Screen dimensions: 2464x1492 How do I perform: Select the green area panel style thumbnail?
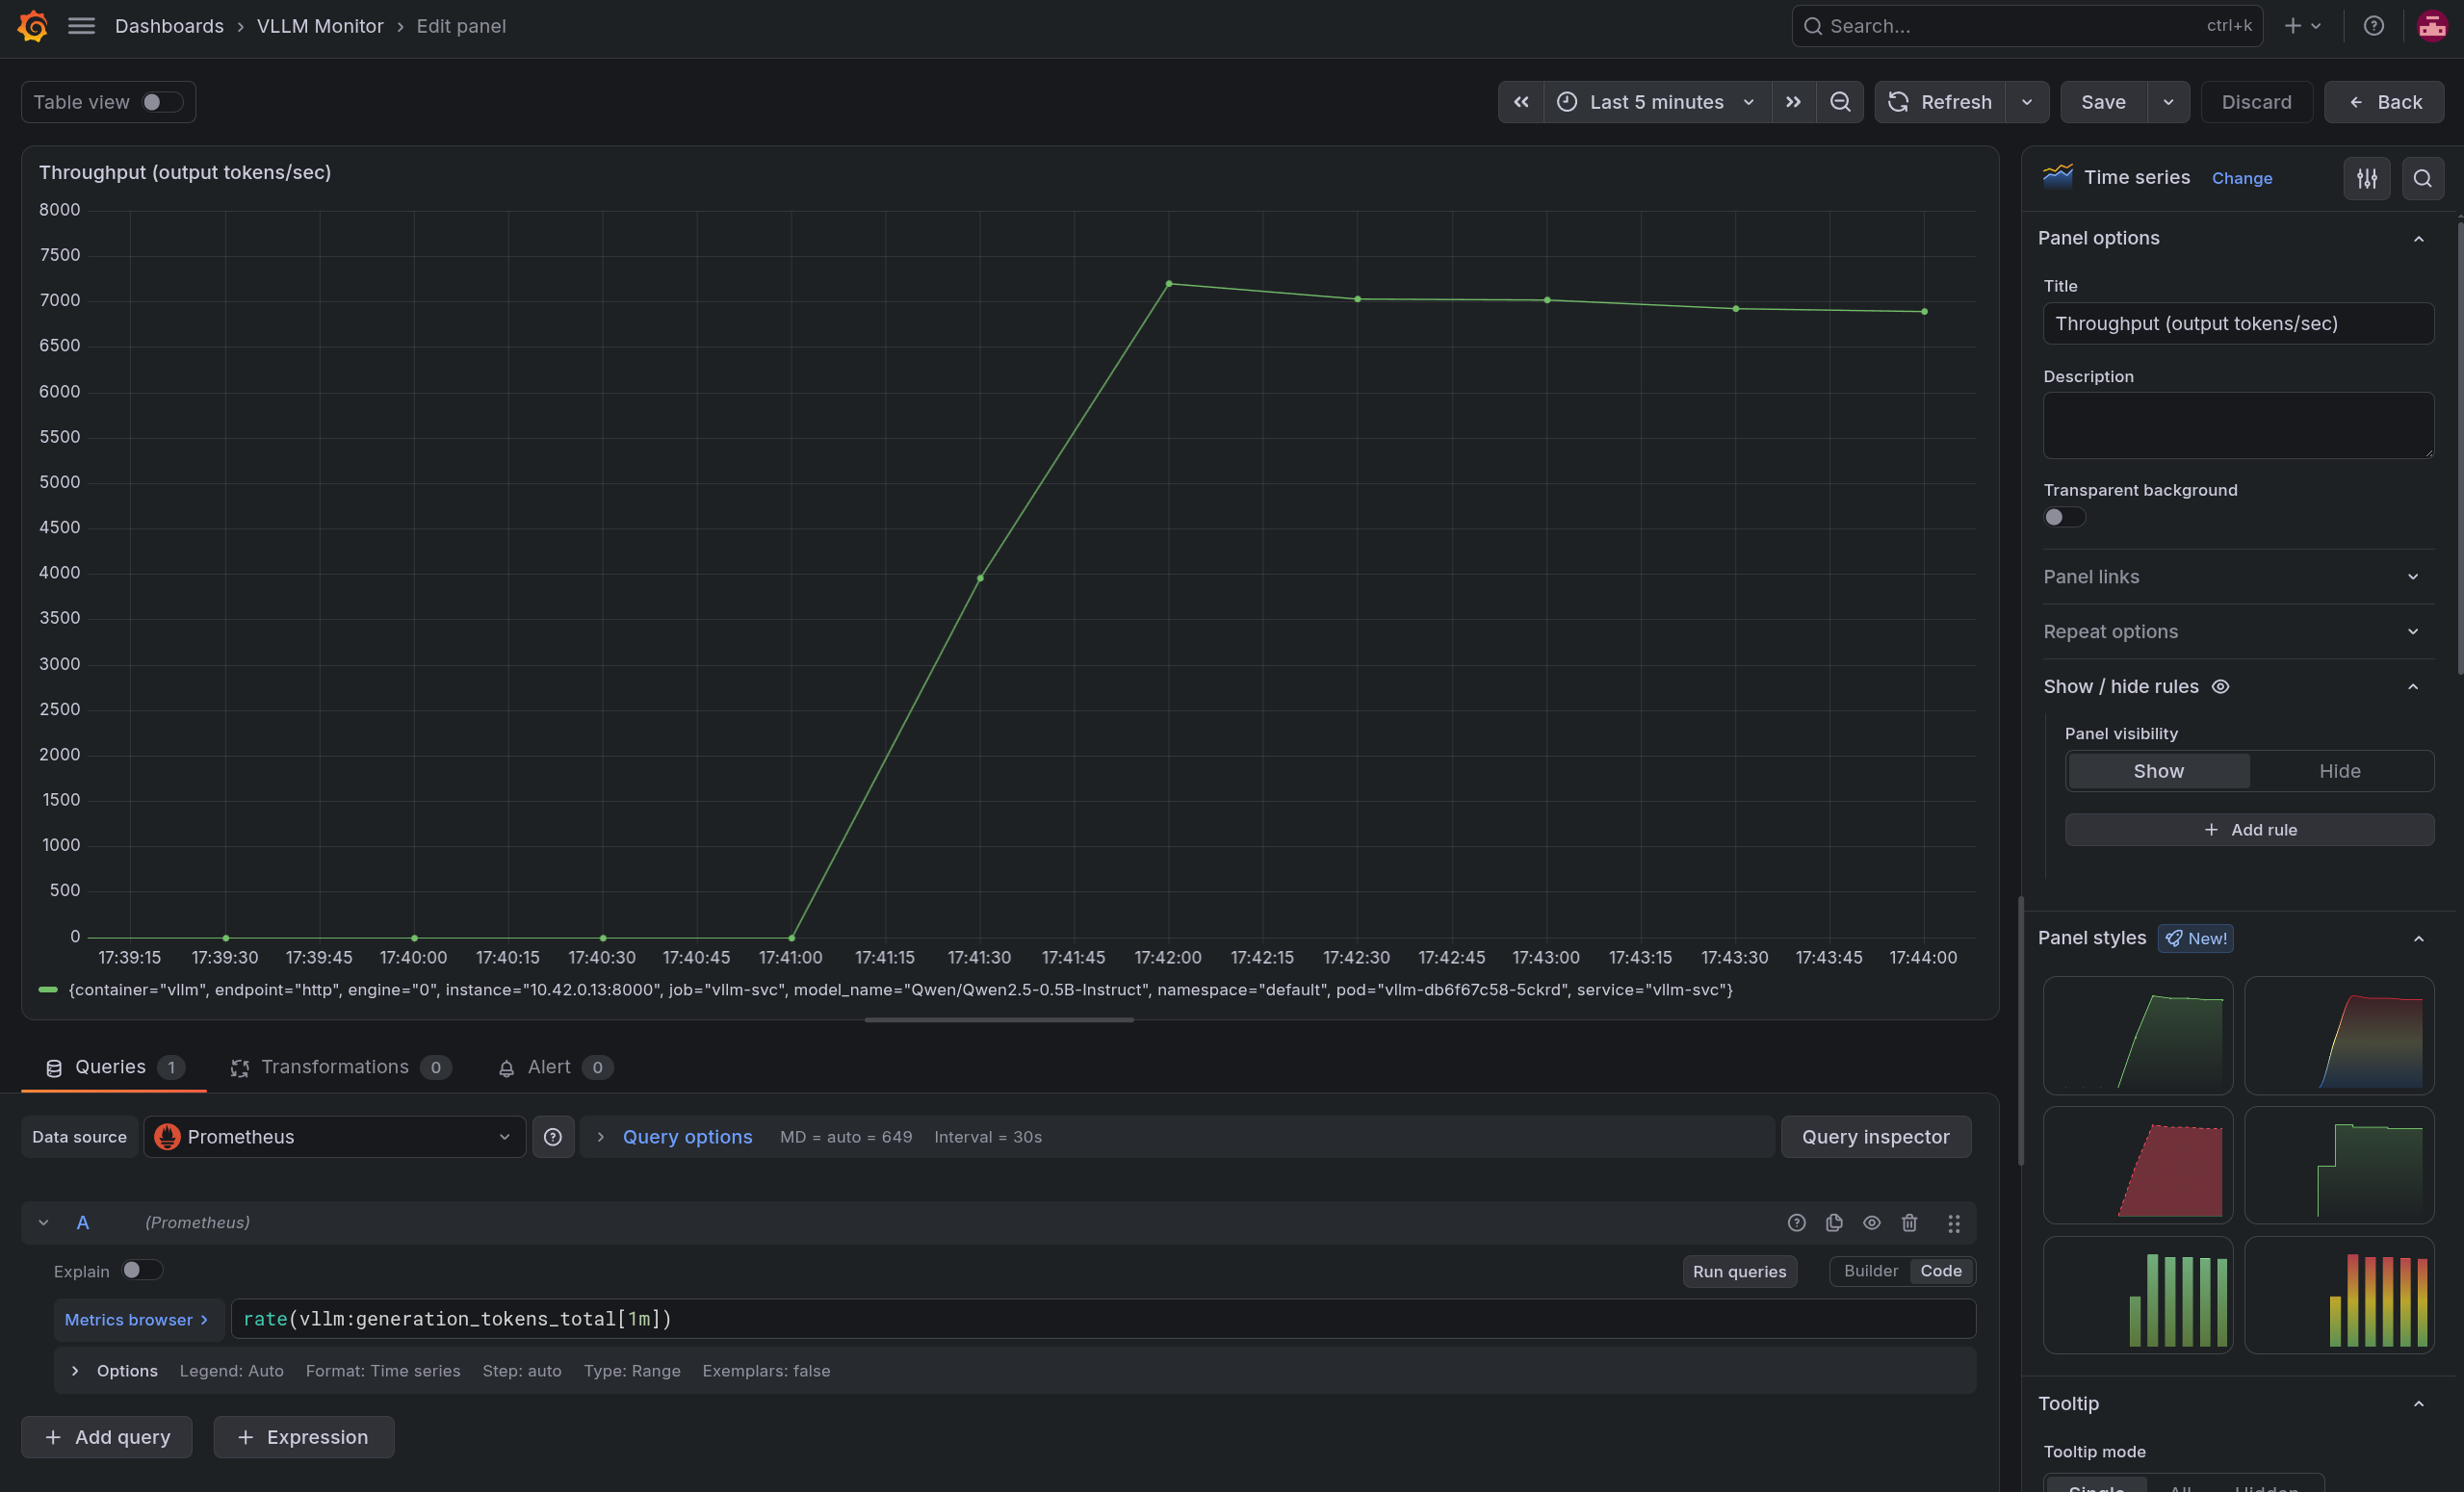(x=2137, y=1035)
